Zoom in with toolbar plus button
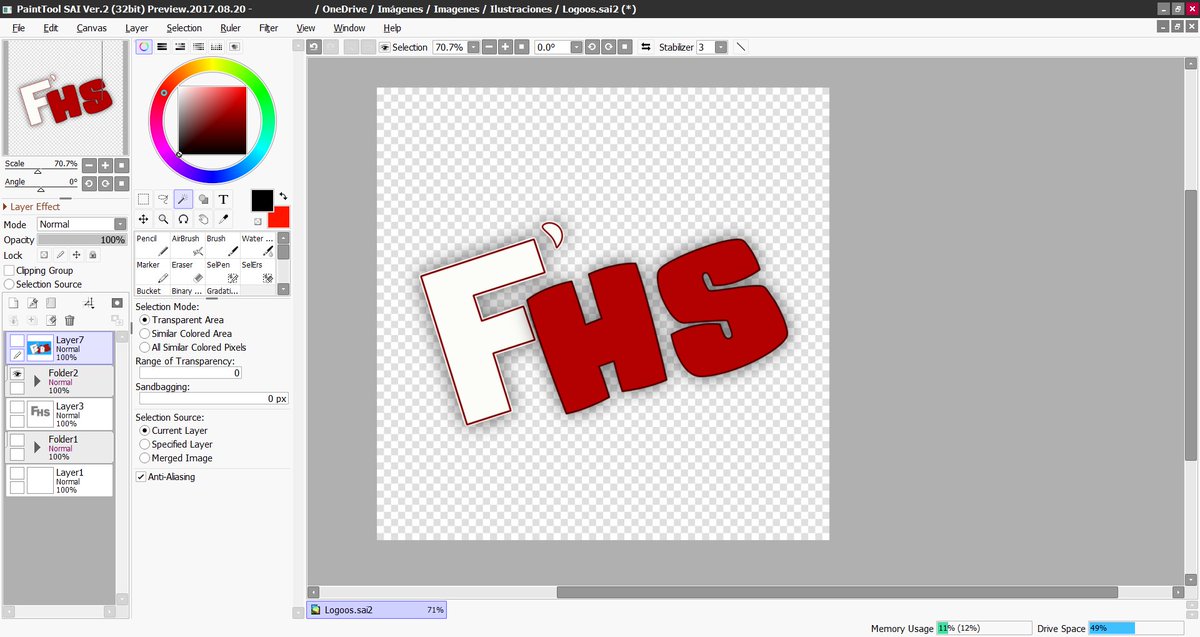This screenshot has width=1200, height=637. pos(505,47)
